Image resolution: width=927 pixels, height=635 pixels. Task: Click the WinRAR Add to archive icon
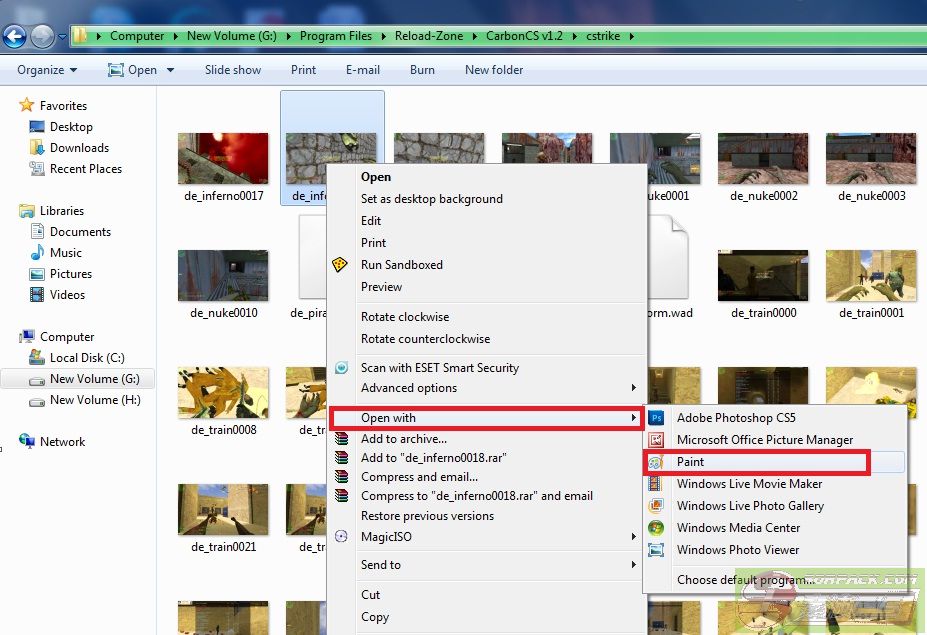pyautogui.click(x=342, y=439)
